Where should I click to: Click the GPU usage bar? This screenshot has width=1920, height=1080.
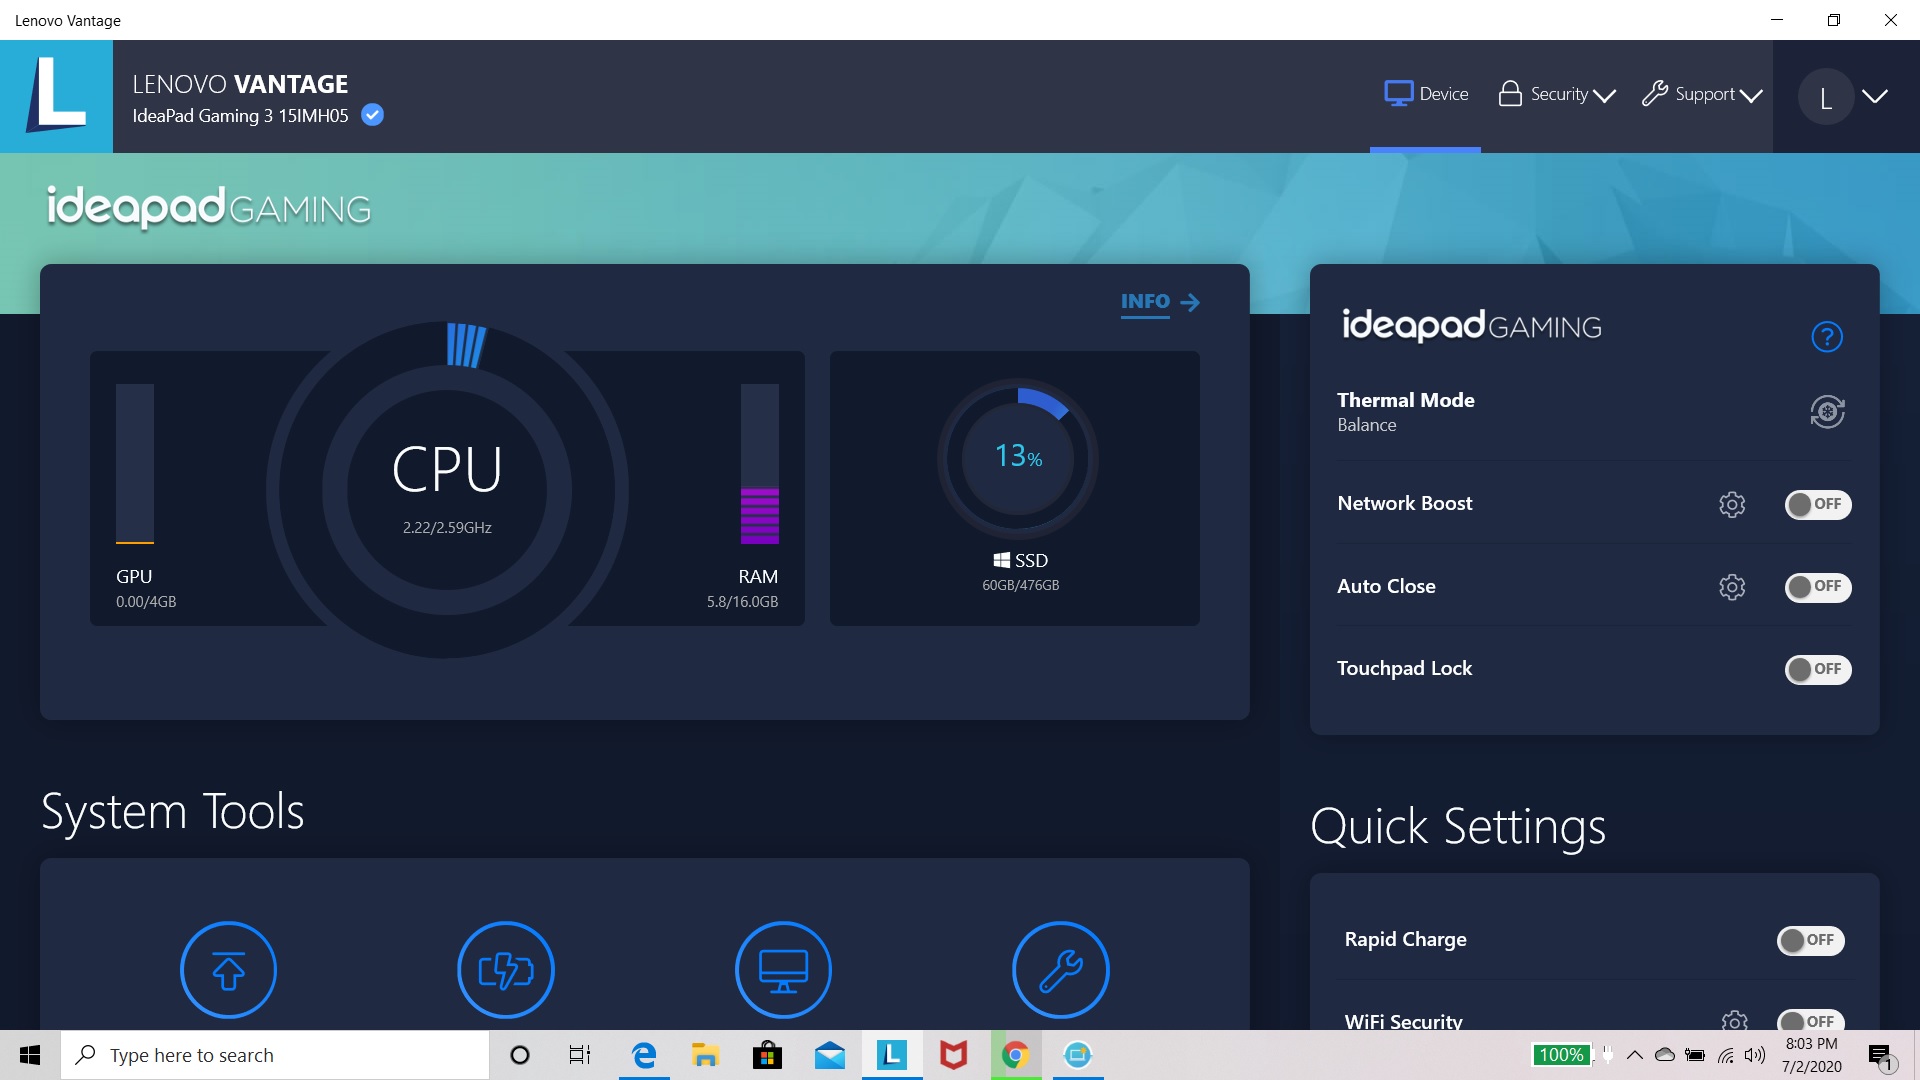135,464
